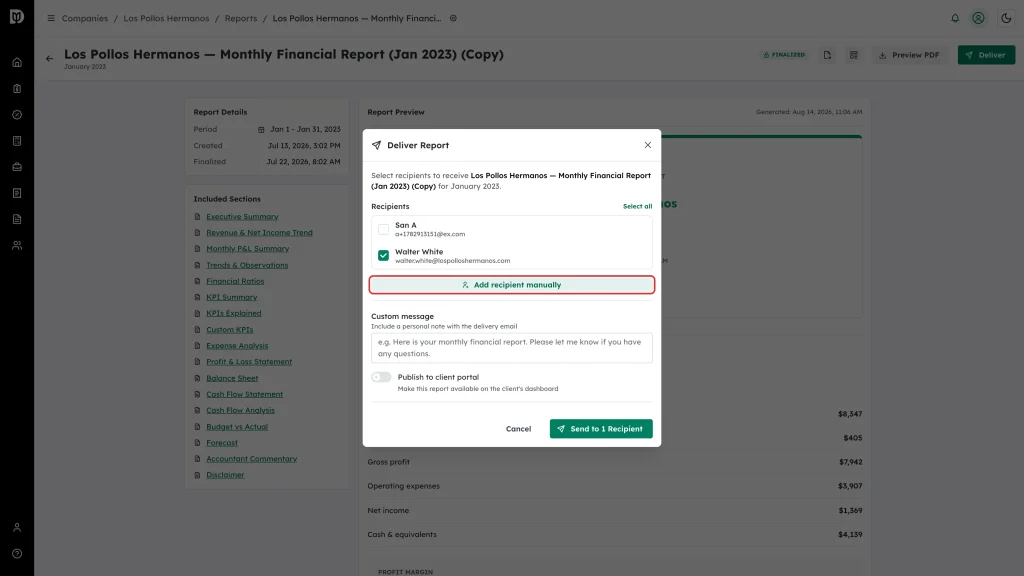Open notifications bell icon
The width and height of the screenshot is (1024, 576).
click(x=955, y=18)
